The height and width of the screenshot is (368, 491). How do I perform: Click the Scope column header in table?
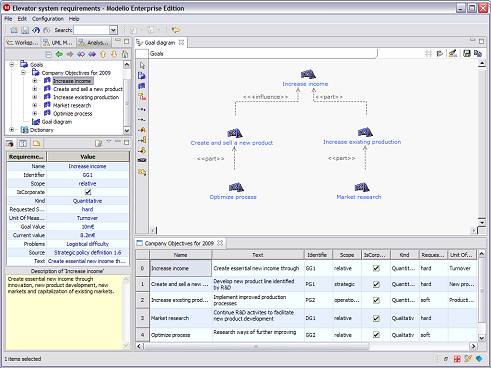(x=347, y=255)
